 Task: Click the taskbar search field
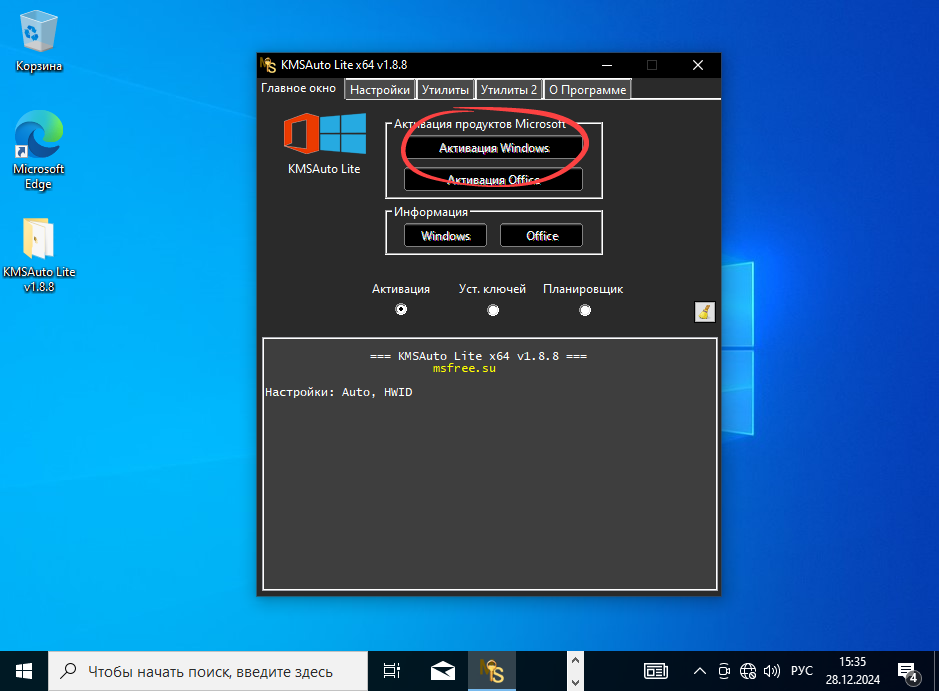(200, 670)
